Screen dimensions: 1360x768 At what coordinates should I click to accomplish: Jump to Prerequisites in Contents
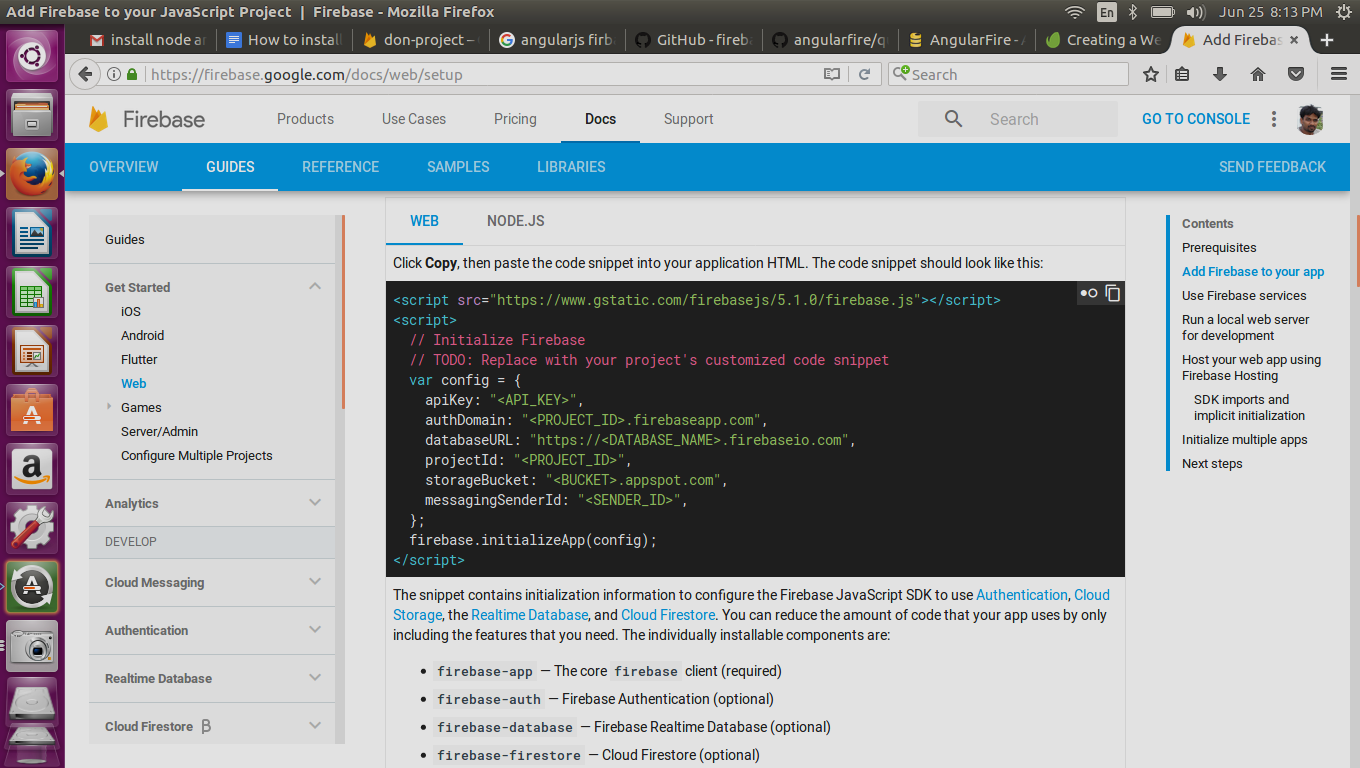[x=1219, y=248]
